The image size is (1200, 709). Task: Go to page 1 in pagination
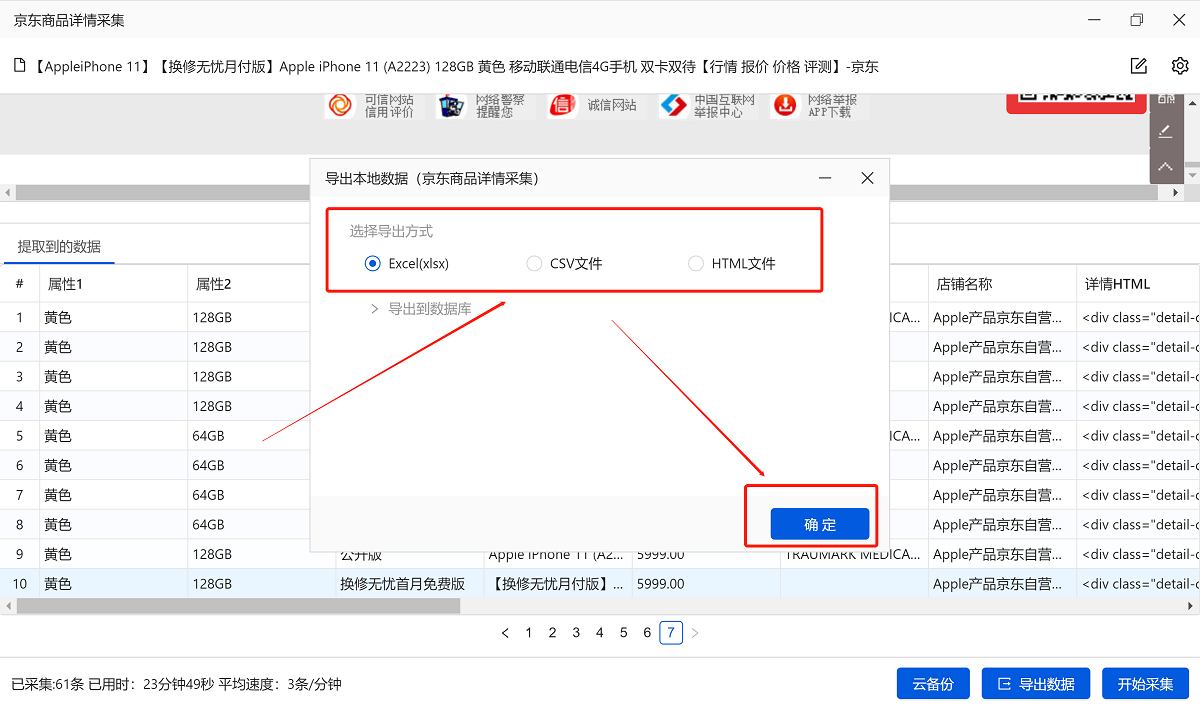[529, 633]
